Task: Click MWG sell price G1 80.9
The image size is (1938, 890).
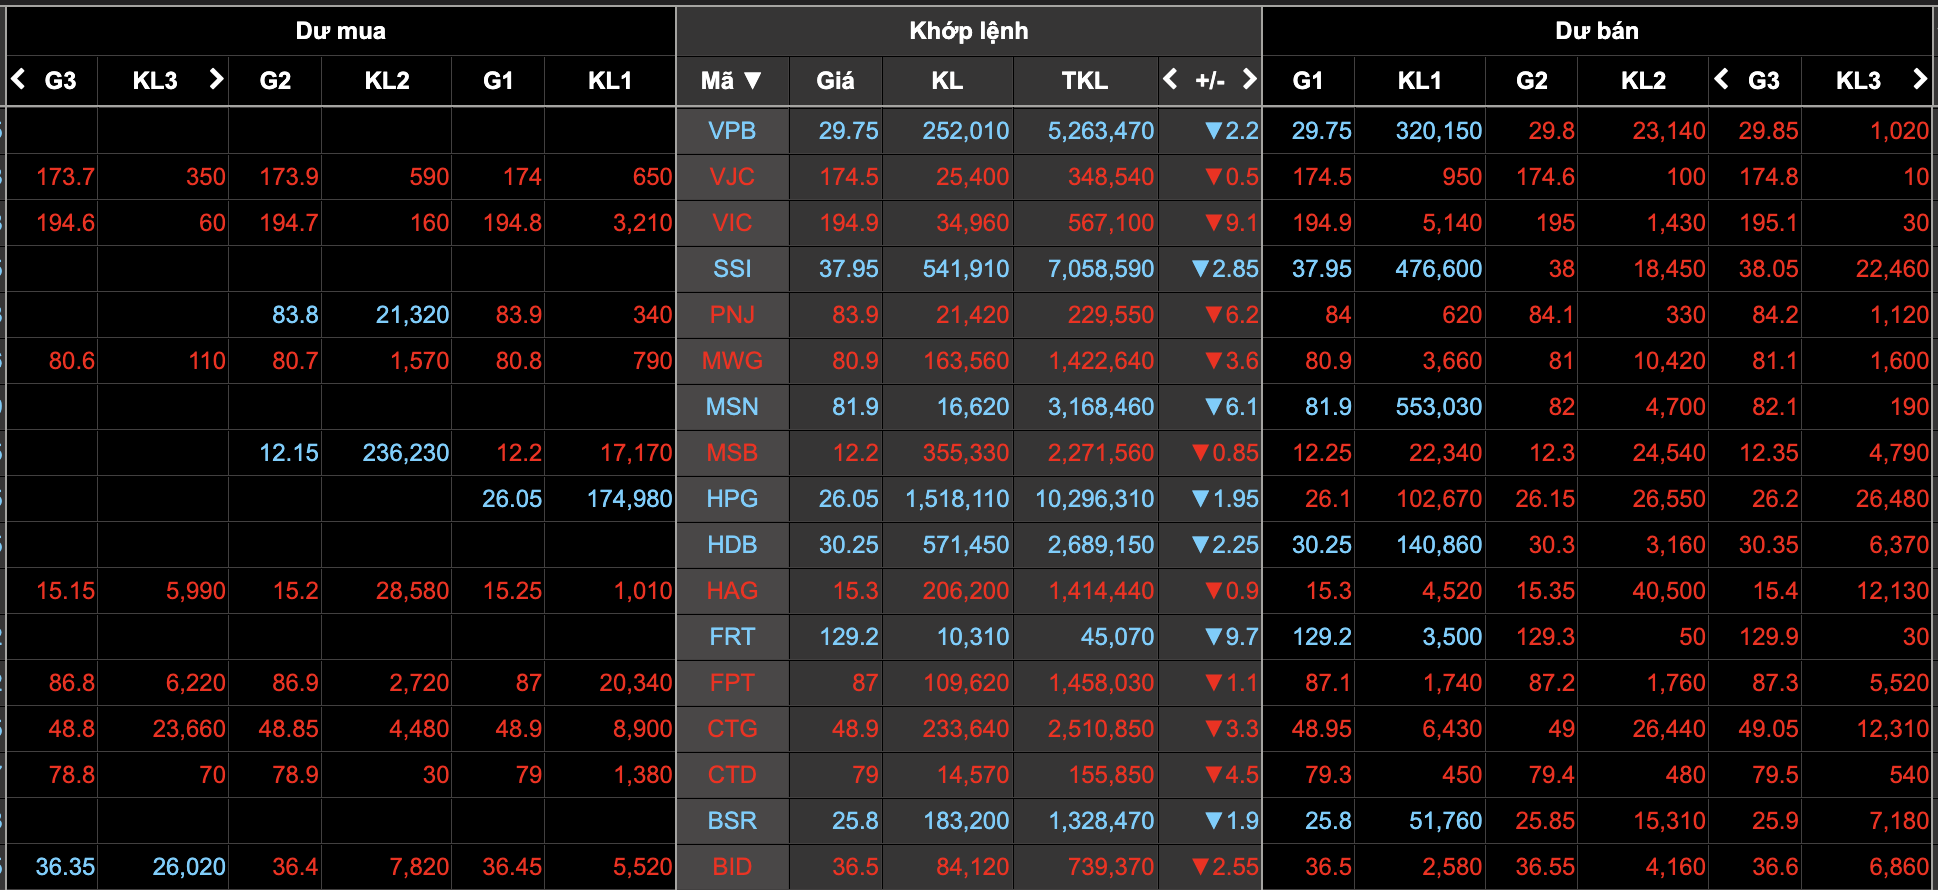Action: point(1327,361)
